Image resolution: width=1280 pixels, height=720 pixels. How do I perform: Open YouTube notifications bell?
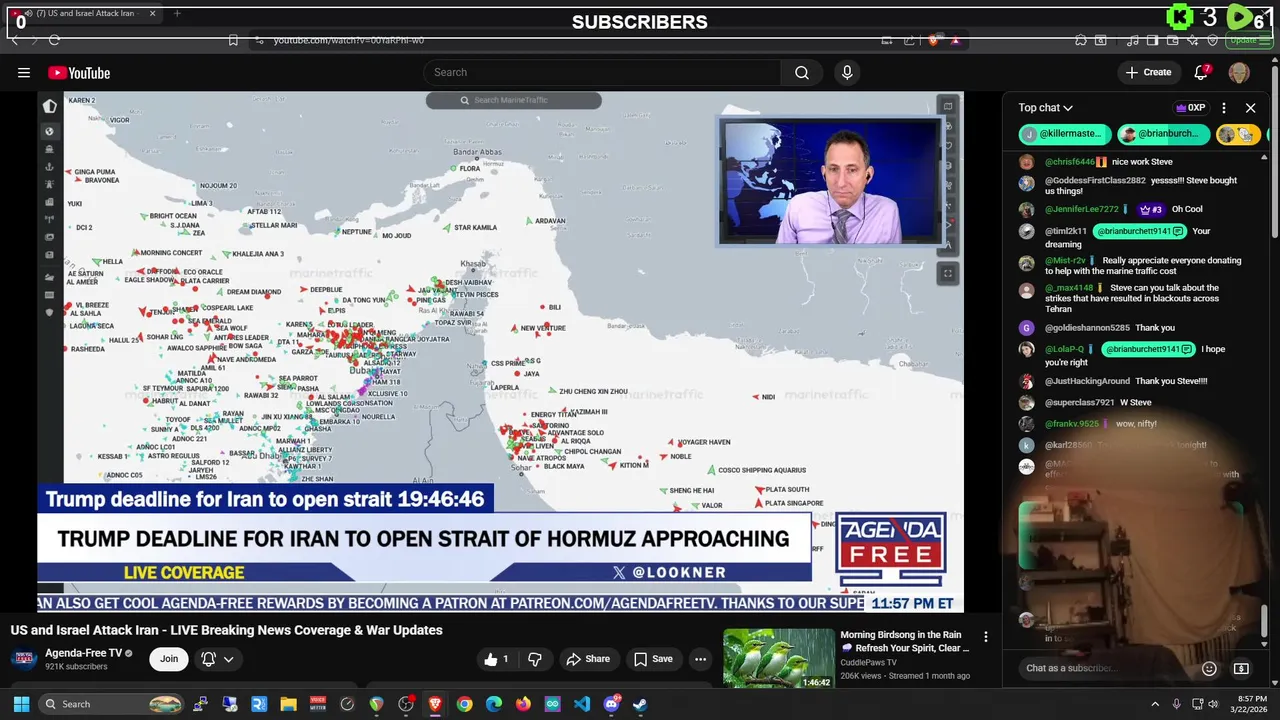[x=1201, y=72]
